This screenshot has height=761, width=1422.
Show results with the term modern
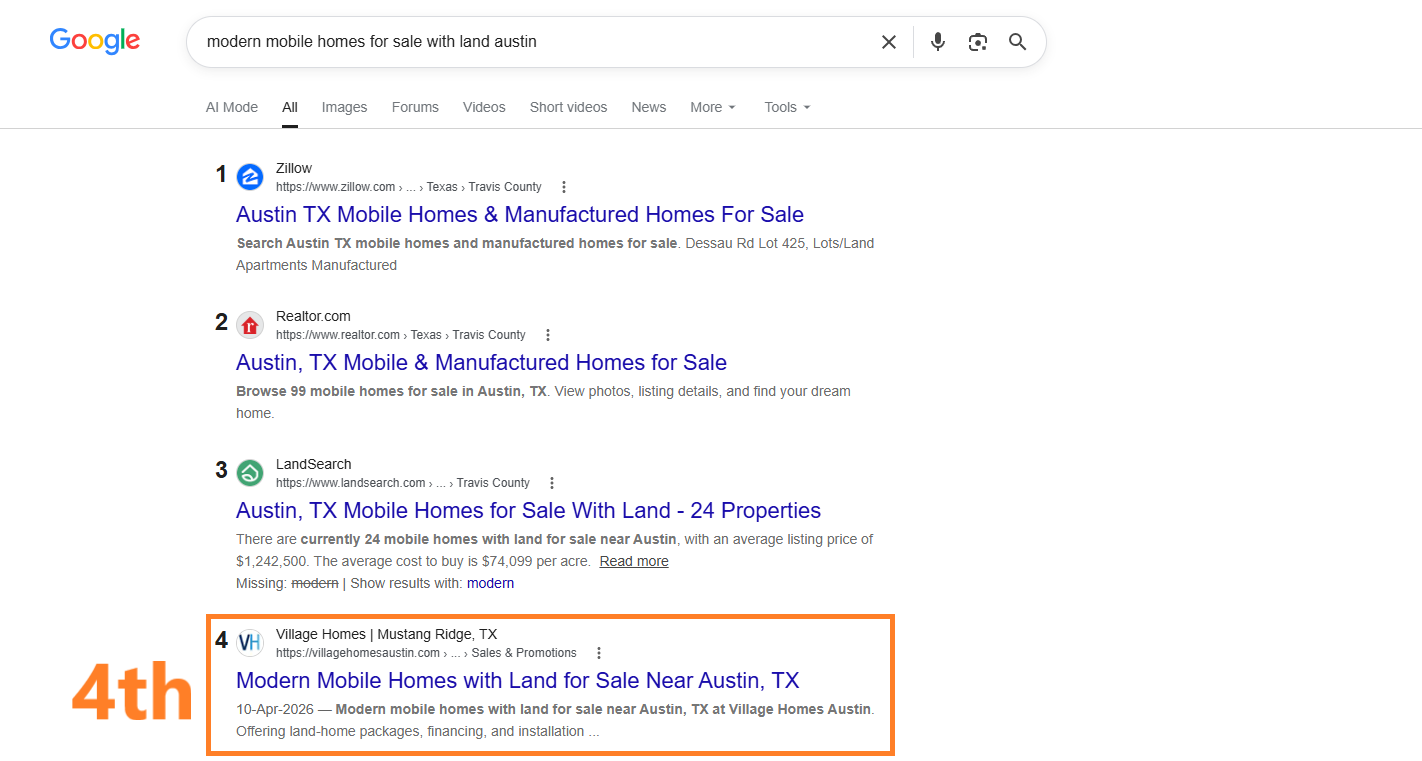click(490, 583)
